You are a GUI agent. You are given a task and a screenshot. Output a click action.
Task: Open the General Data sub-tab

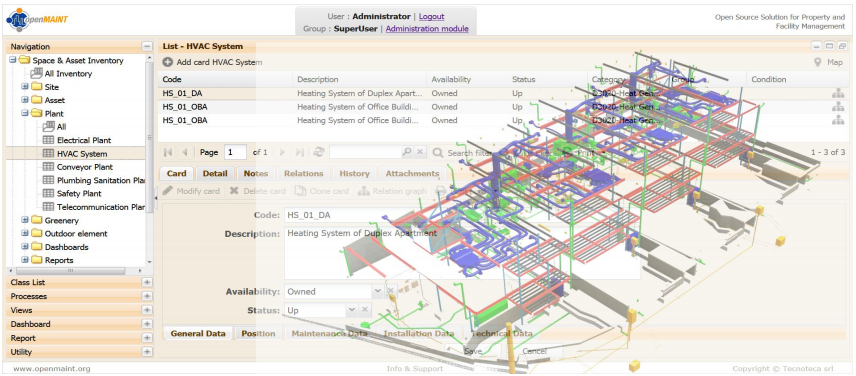pyautogui.click(x=198, y=333)
